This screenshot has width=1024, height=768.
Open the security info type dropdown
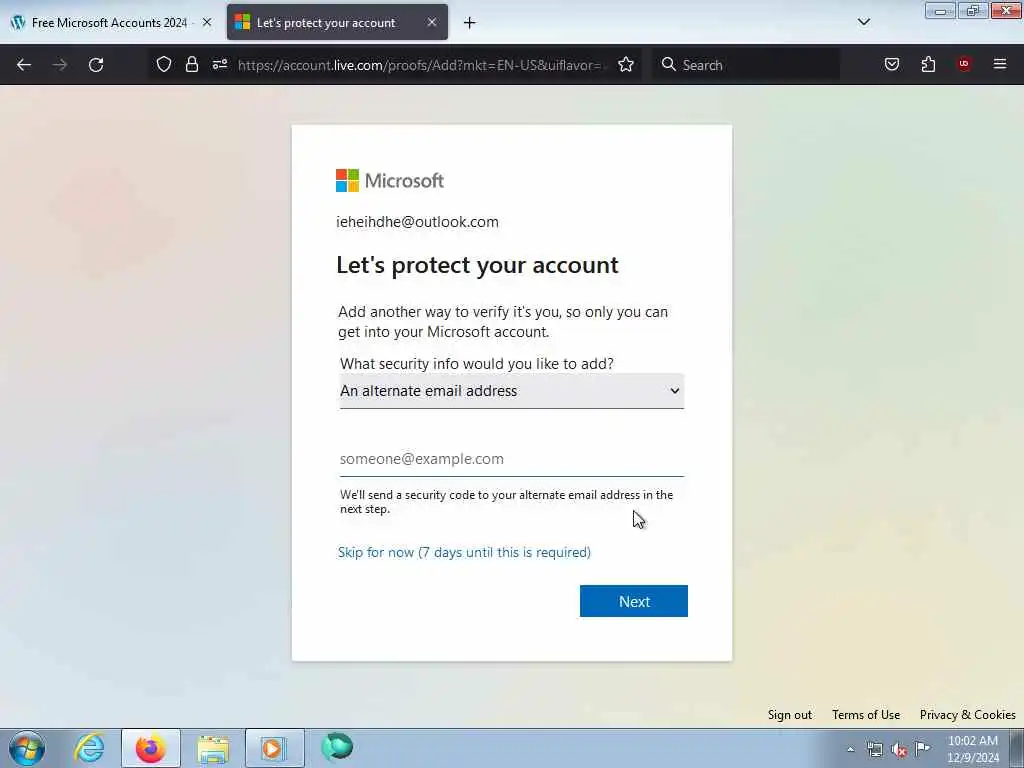511,391
